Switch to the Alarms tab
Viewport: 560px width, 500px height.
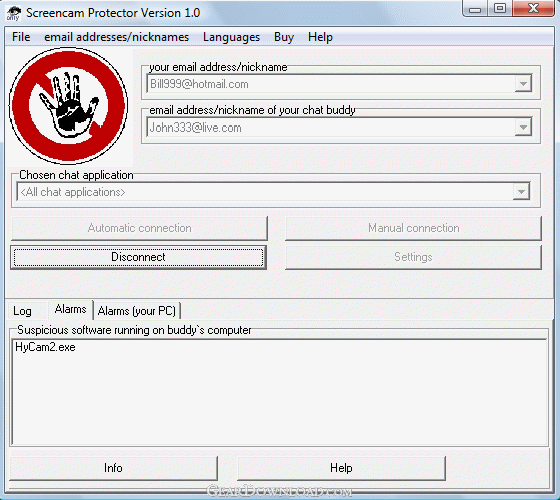click(70, 309)
